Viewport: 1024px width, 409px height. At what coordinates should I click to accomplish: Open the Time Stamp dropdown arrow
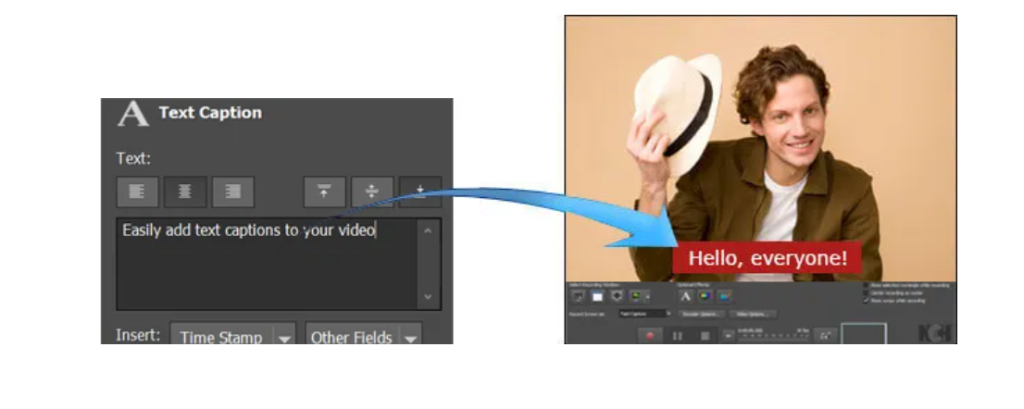[285, 338]
